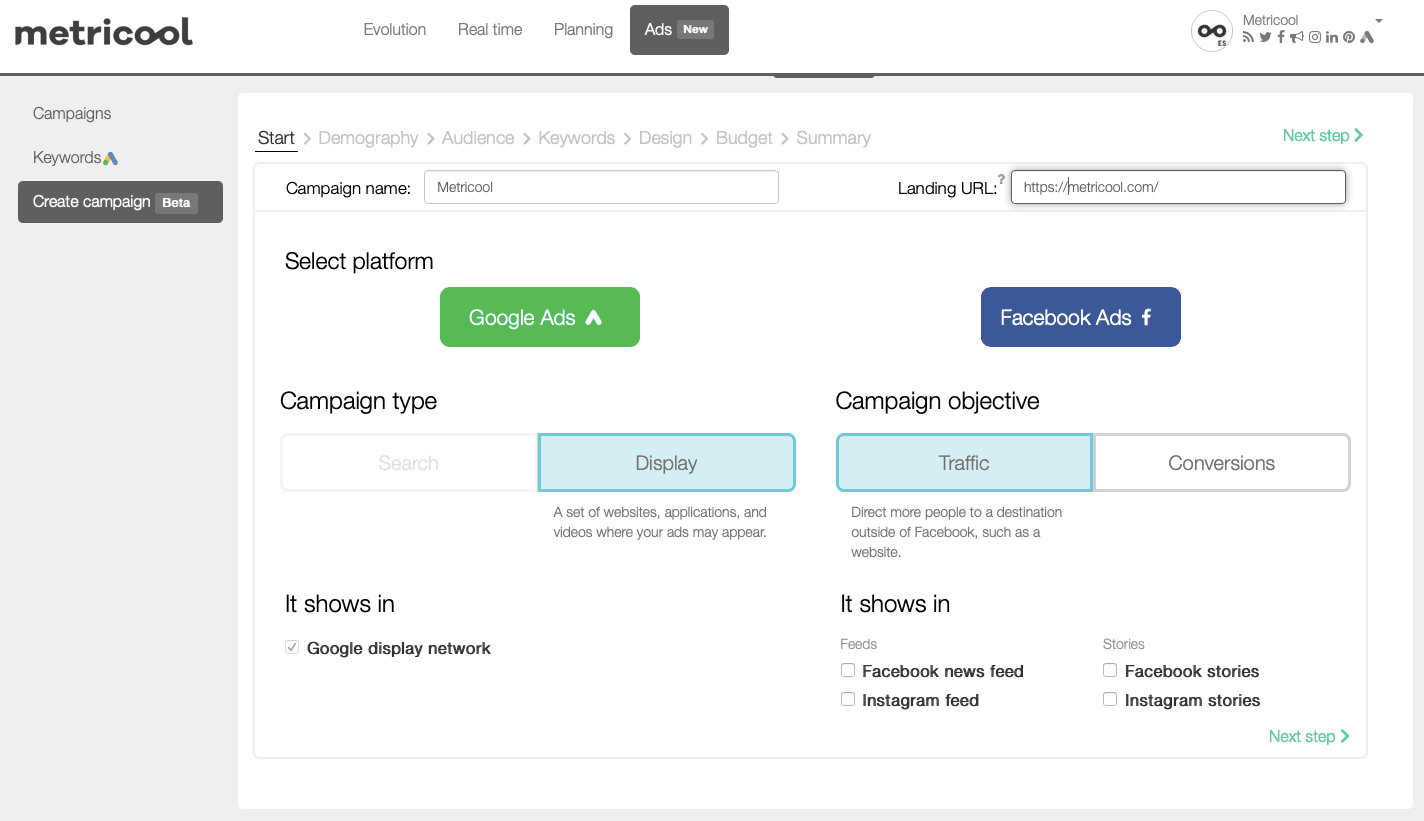Screen dimensions: 1424x821
Task: Click the megaphone ads icon in header
Action: 1297,38
